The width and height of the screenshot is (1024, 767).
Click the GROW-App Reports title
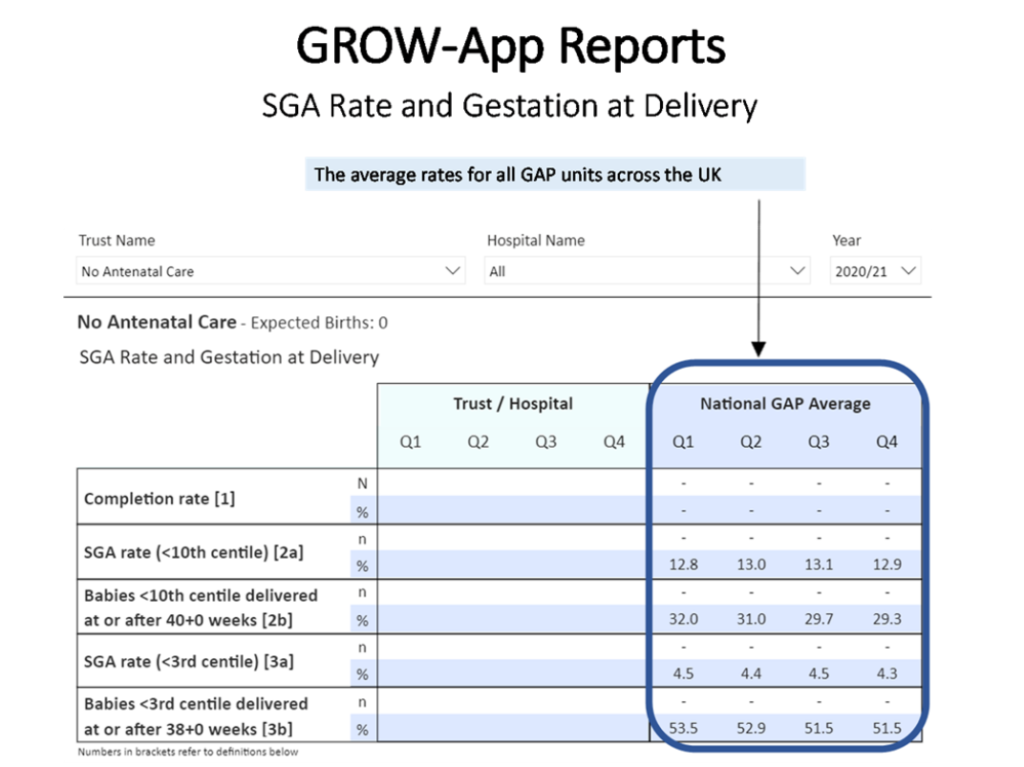coord(511,46)
